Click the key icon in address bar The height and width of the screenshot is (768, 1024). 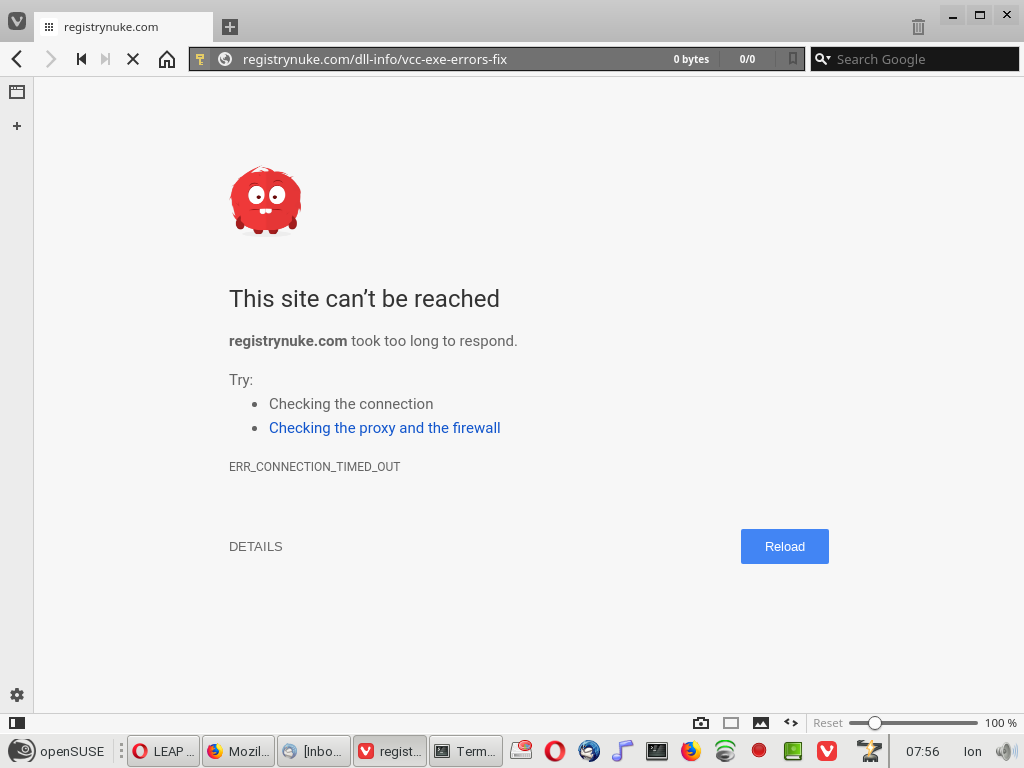(200, 59)
